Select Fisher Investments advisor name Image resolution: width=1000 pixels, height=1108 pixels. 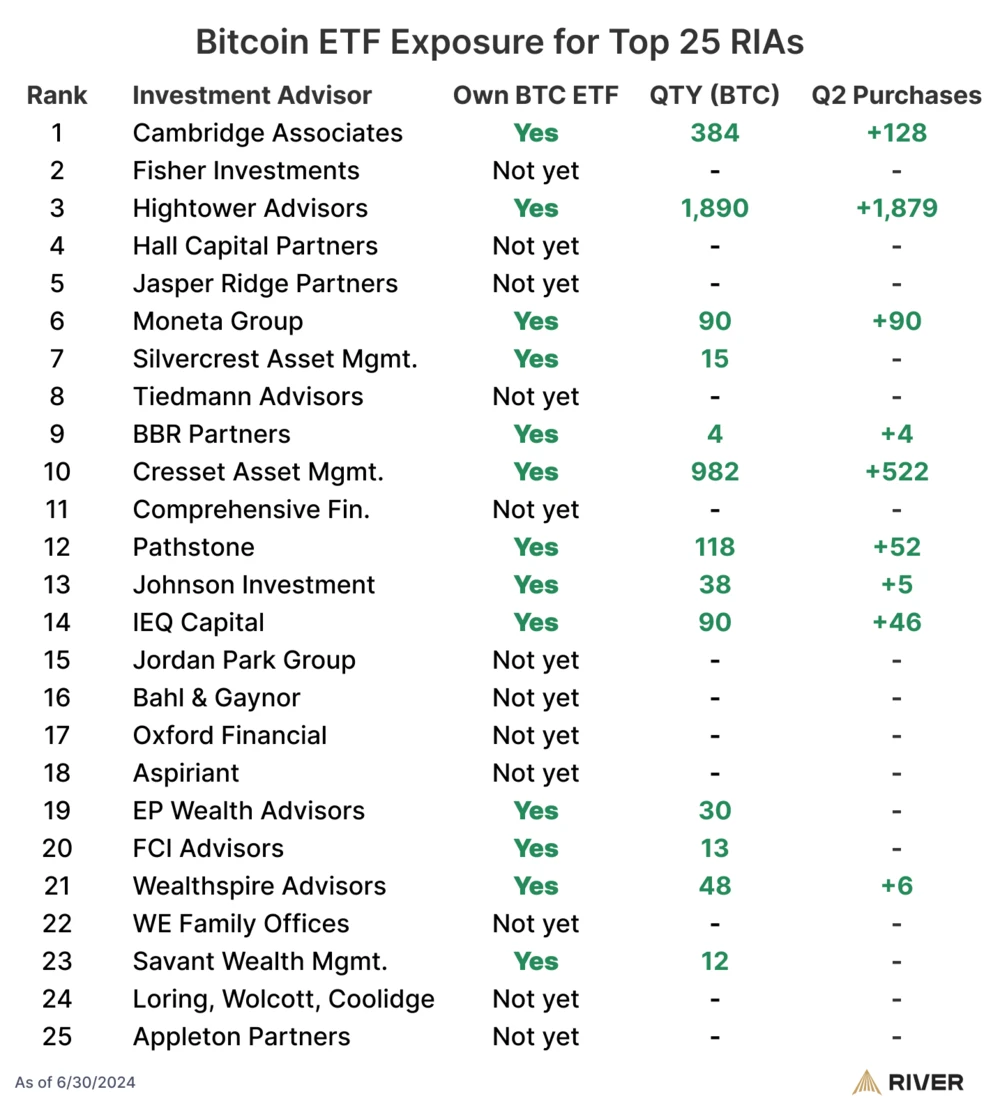246,171
